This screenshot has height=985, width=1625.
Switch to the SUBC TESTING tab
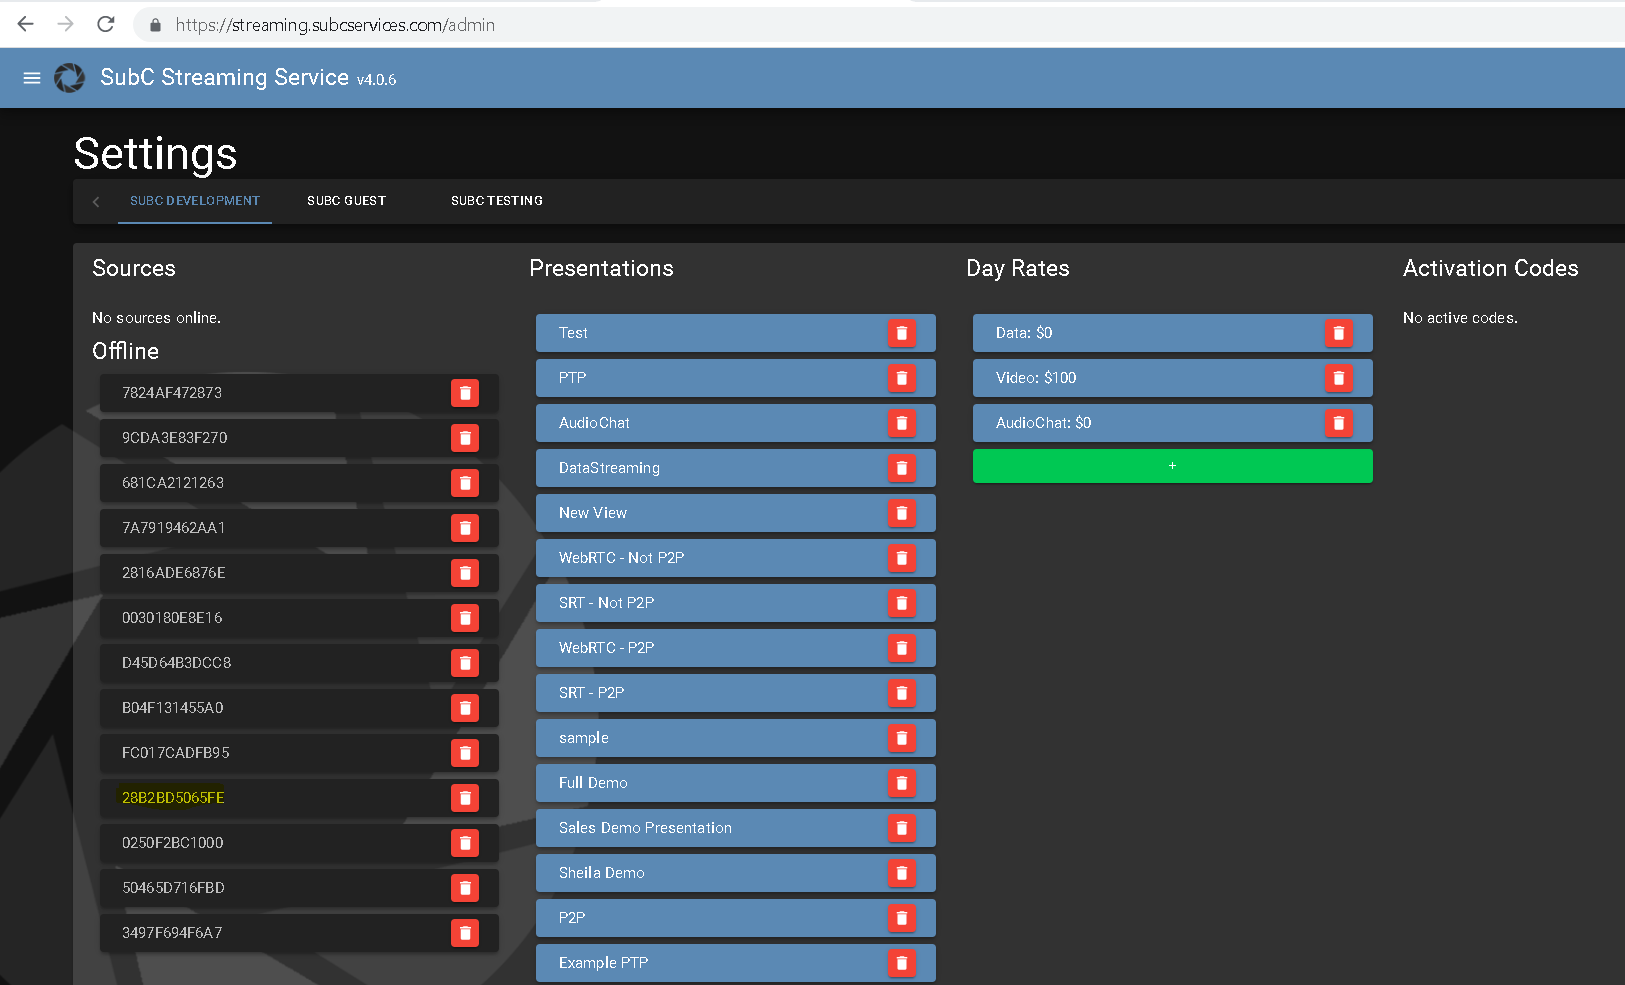[496, 201]
